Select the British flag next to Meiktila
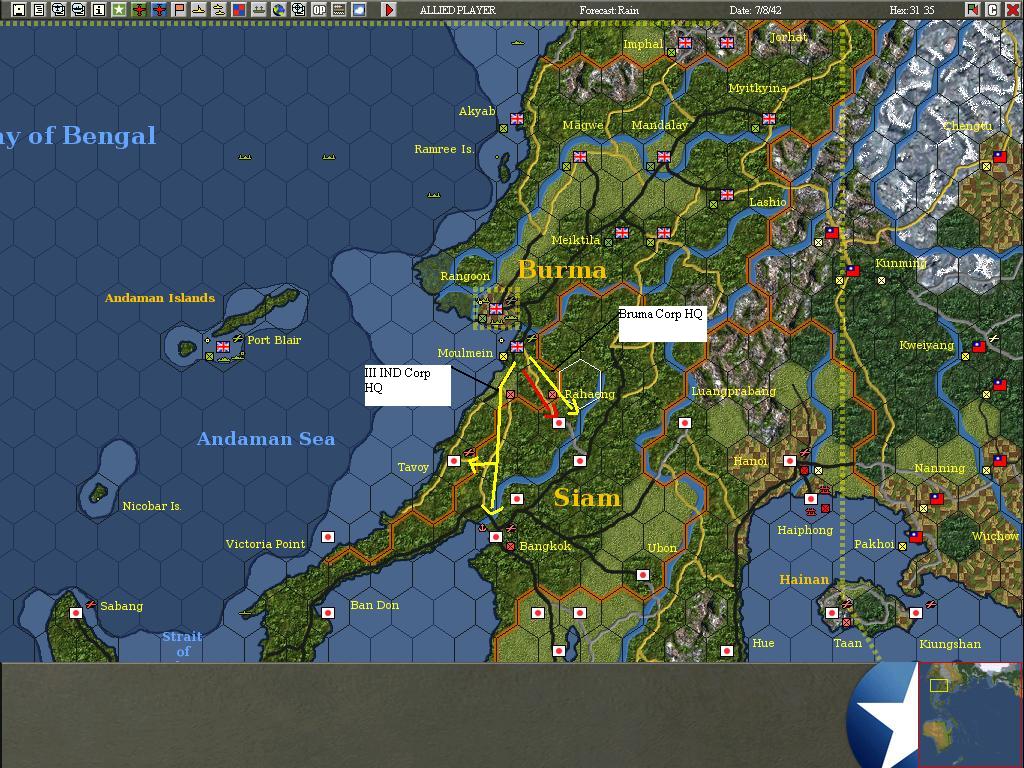This screenshot has width=1024, height=768. (622, 232)
